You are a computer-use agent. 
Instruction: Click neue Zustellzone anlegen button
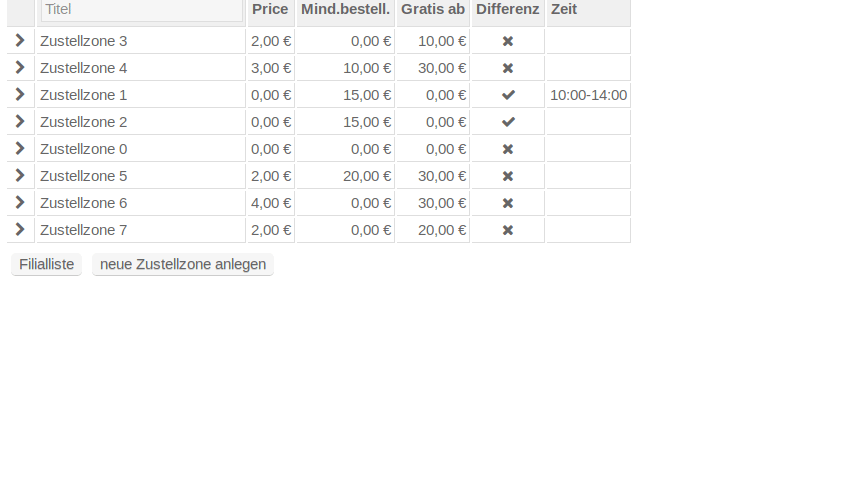coord(183,265)
